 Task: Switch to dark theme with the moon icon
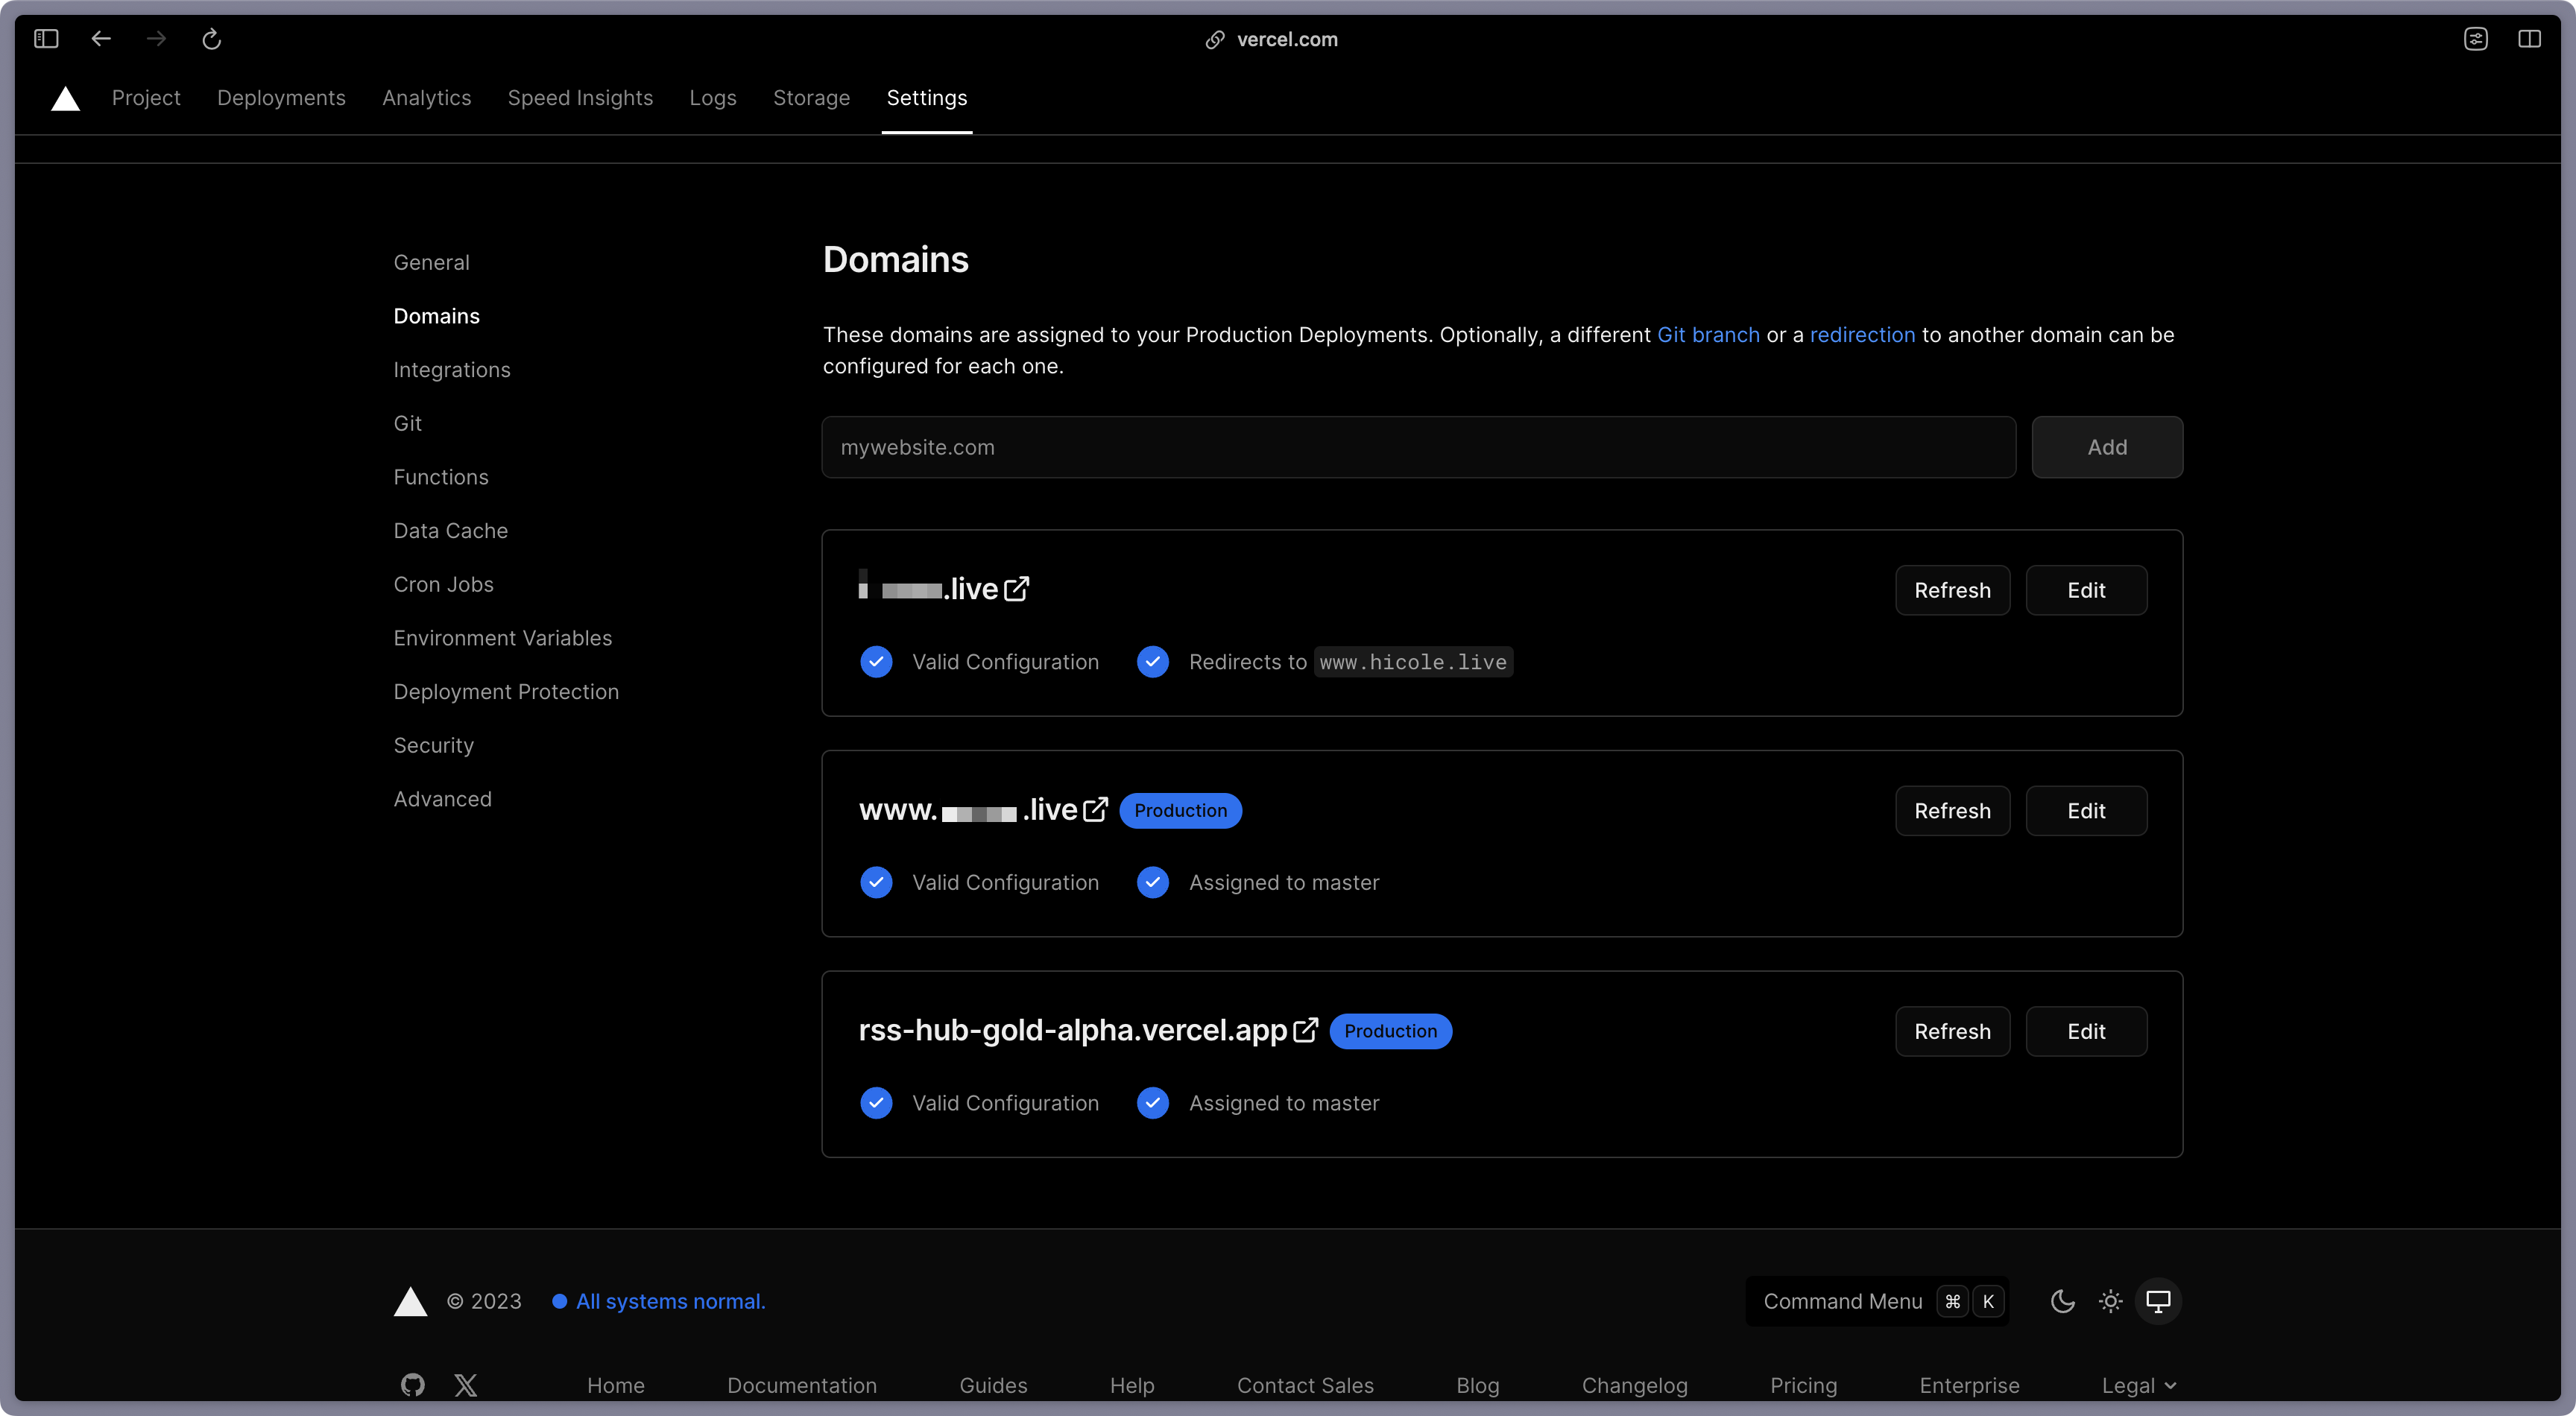tap(2063, 1301)
